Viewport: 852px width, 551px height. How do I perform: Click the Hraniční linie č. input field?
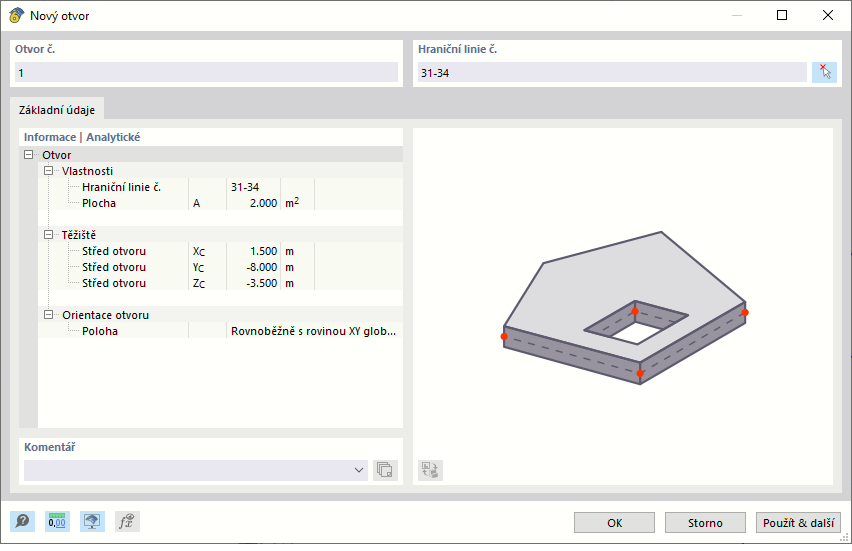612,72
